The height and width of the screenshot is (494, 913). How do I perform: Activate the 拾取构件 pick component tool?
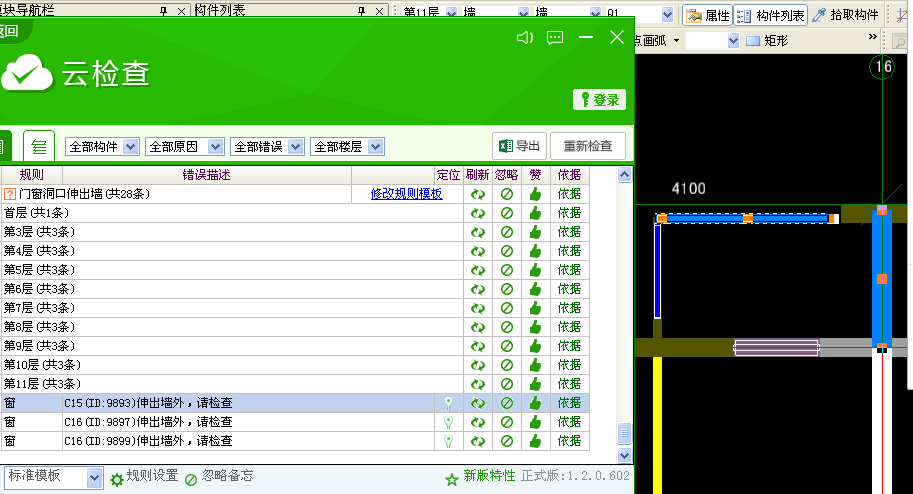click(x=845, y=16)
